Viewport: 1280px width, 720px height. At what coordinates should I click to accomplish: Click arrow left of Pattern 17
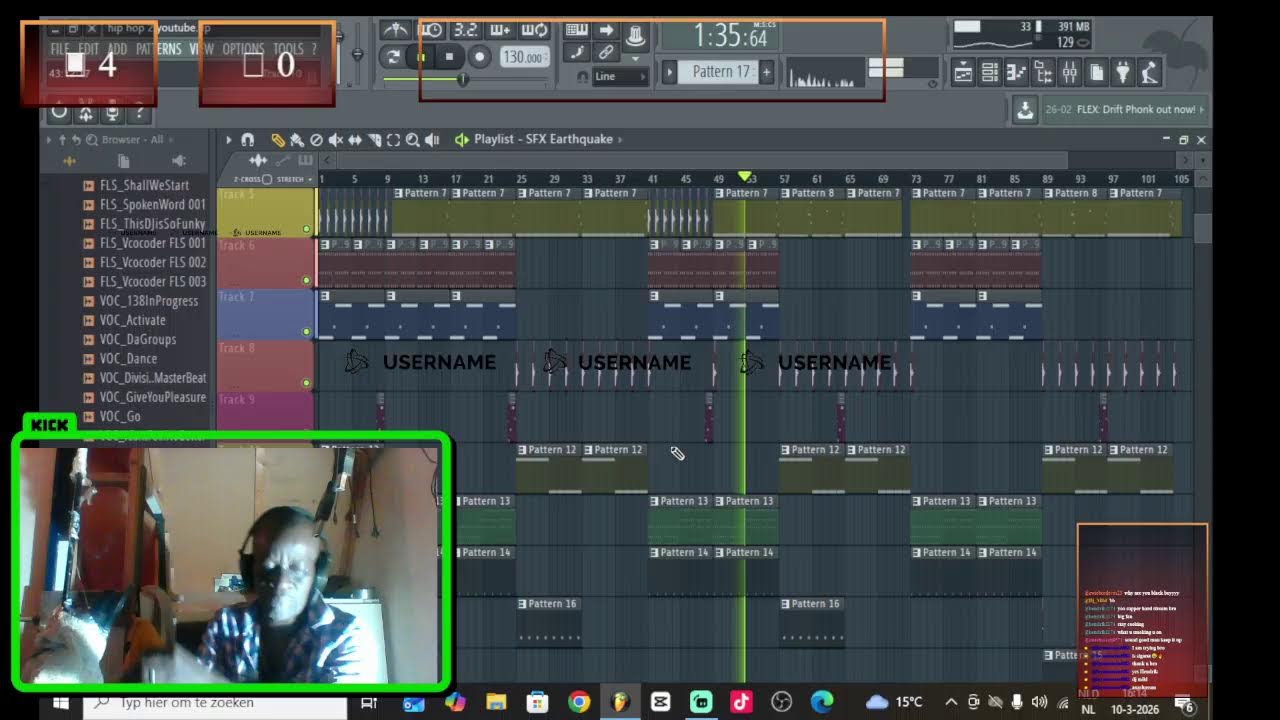(x=671, y=72)
